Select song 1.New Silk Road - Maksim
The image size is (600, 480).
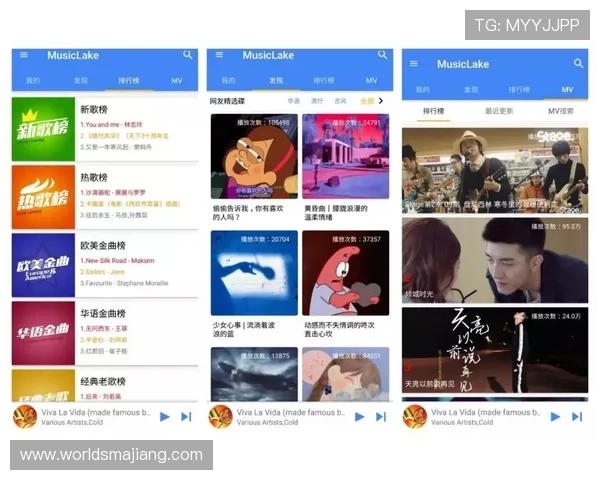point(117,261)
